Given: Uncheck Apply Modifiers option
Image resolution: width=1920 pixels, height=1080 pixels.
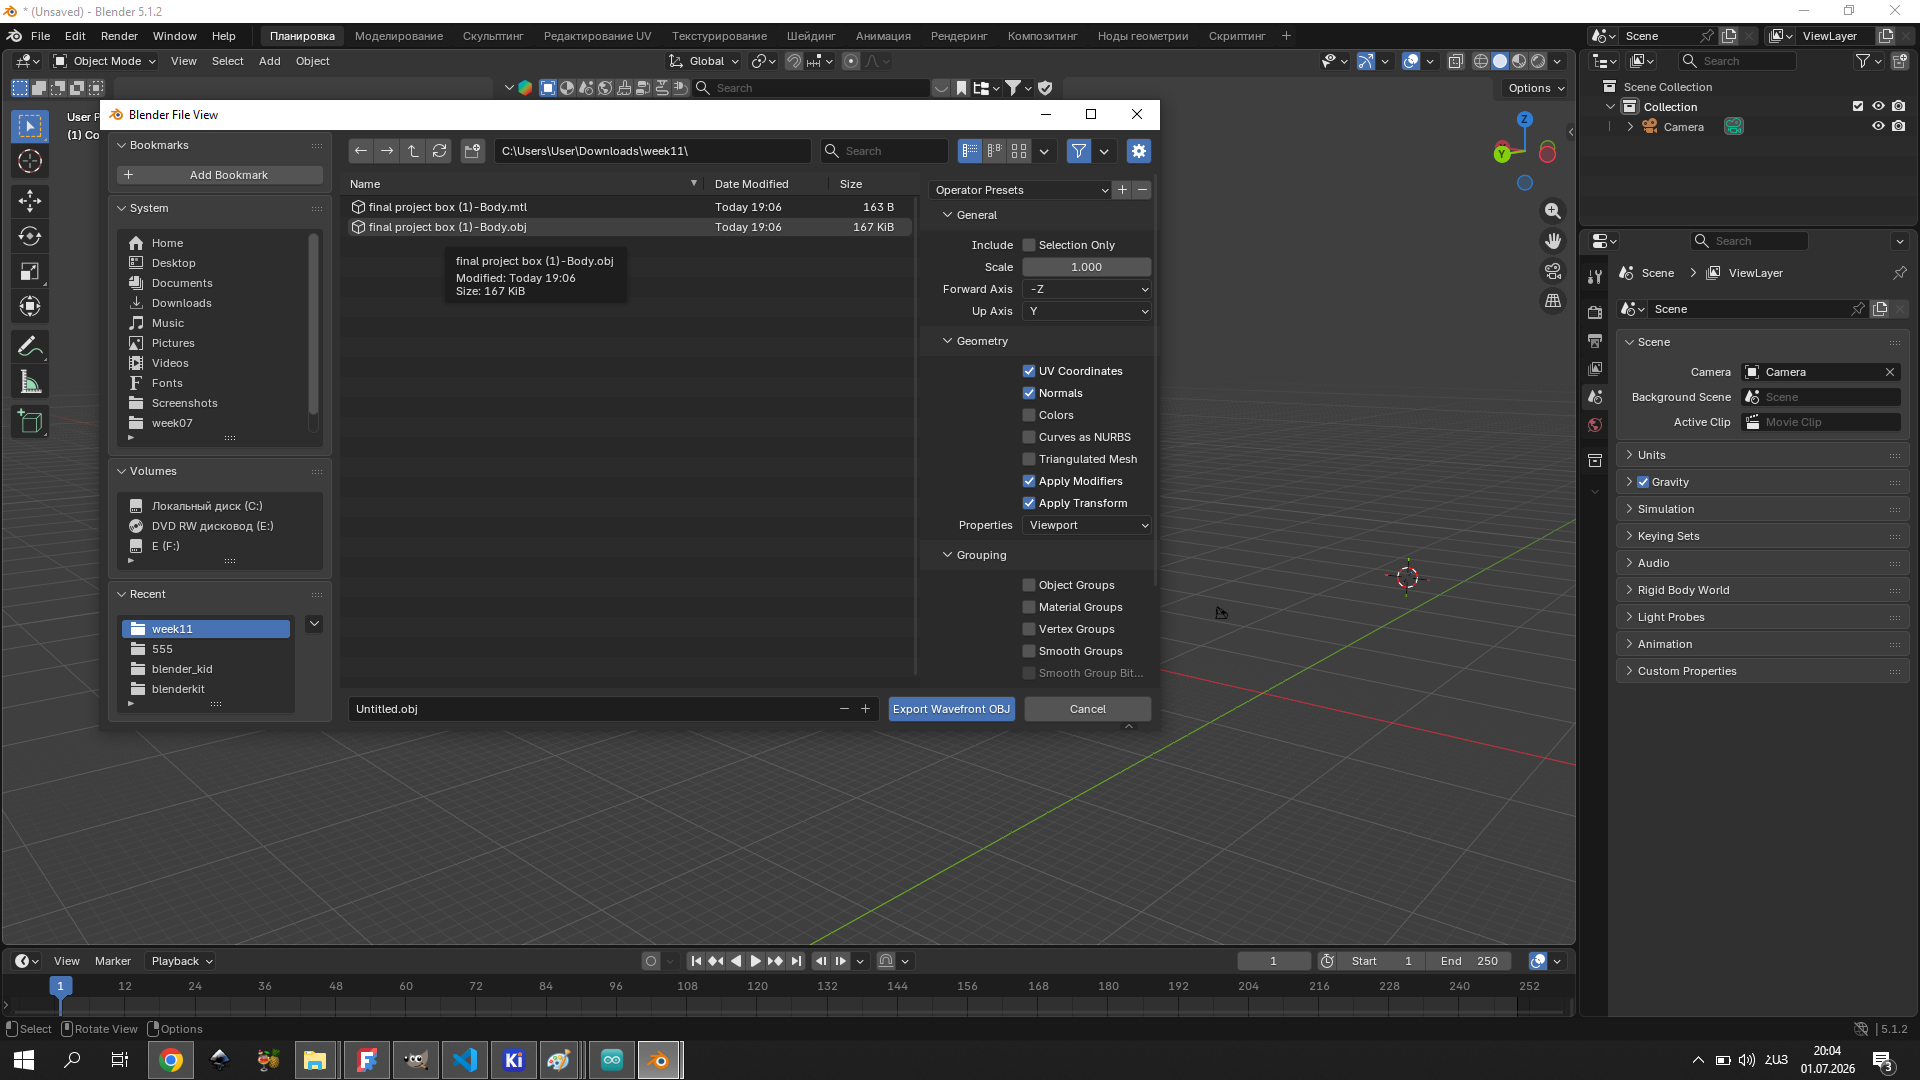Looking at the screenshot, I should point(1029,481).
